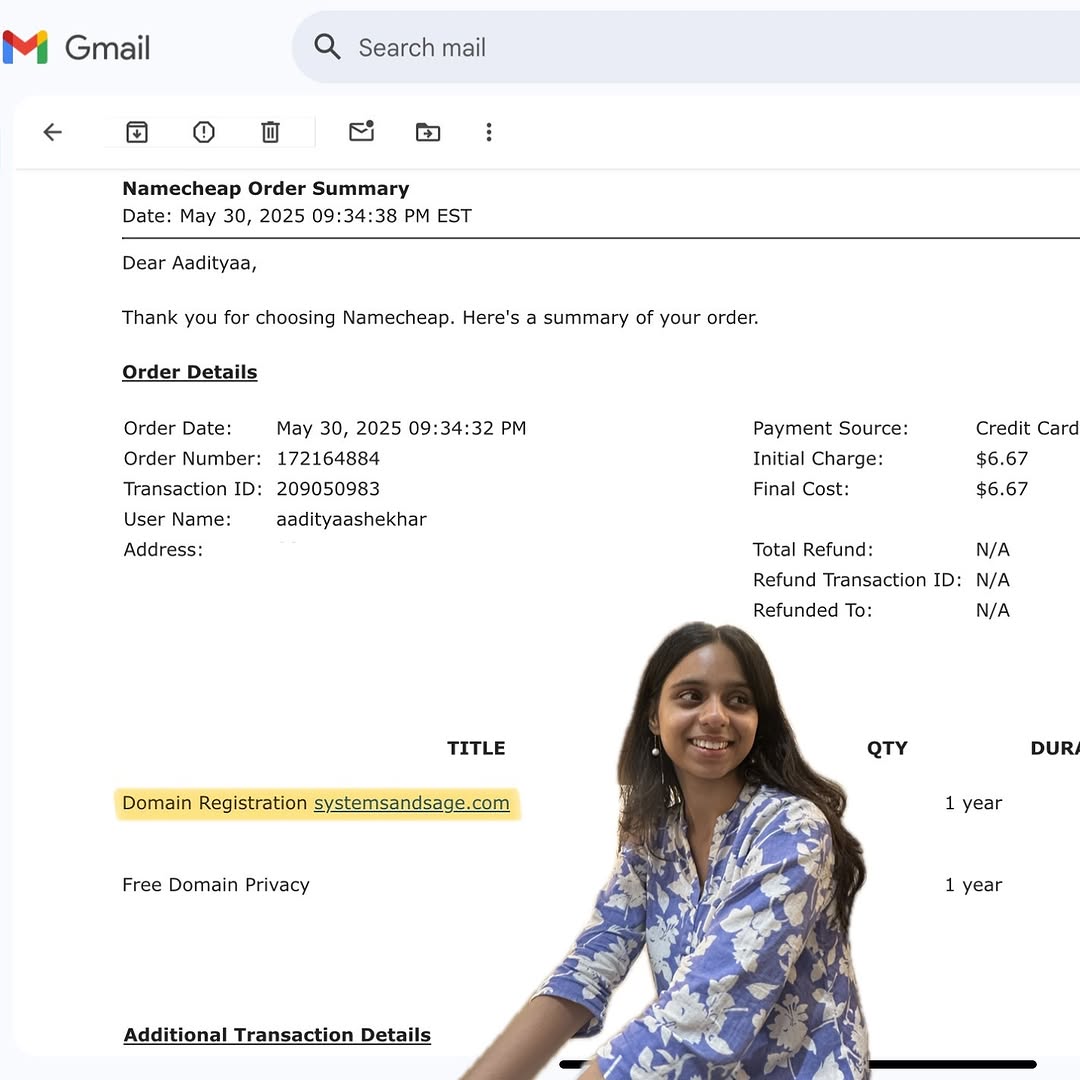Select transaction ID 209050983
The width and height of the screenshot is (1080, 1080).
coord(328,488)
